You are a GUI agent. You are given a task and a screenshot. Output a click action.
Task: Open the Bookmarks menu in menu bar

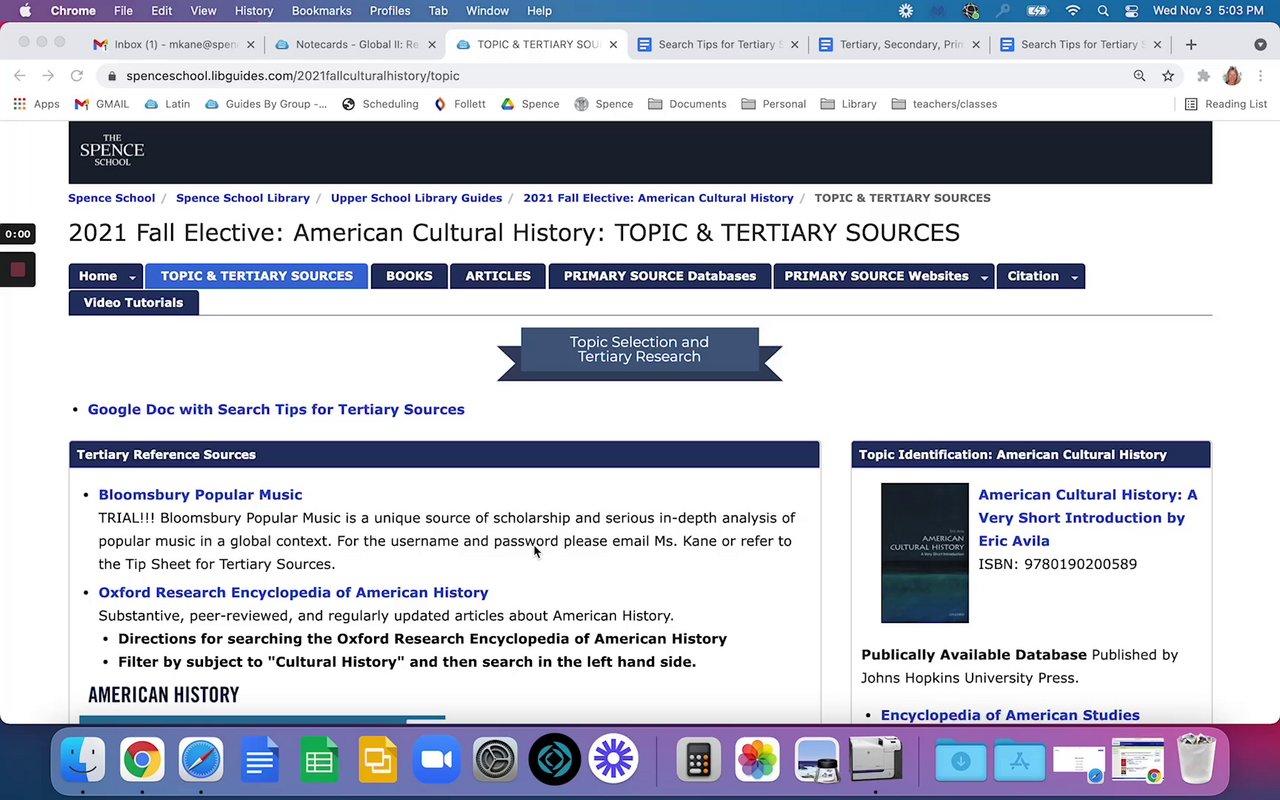click(x=321, y=11)
